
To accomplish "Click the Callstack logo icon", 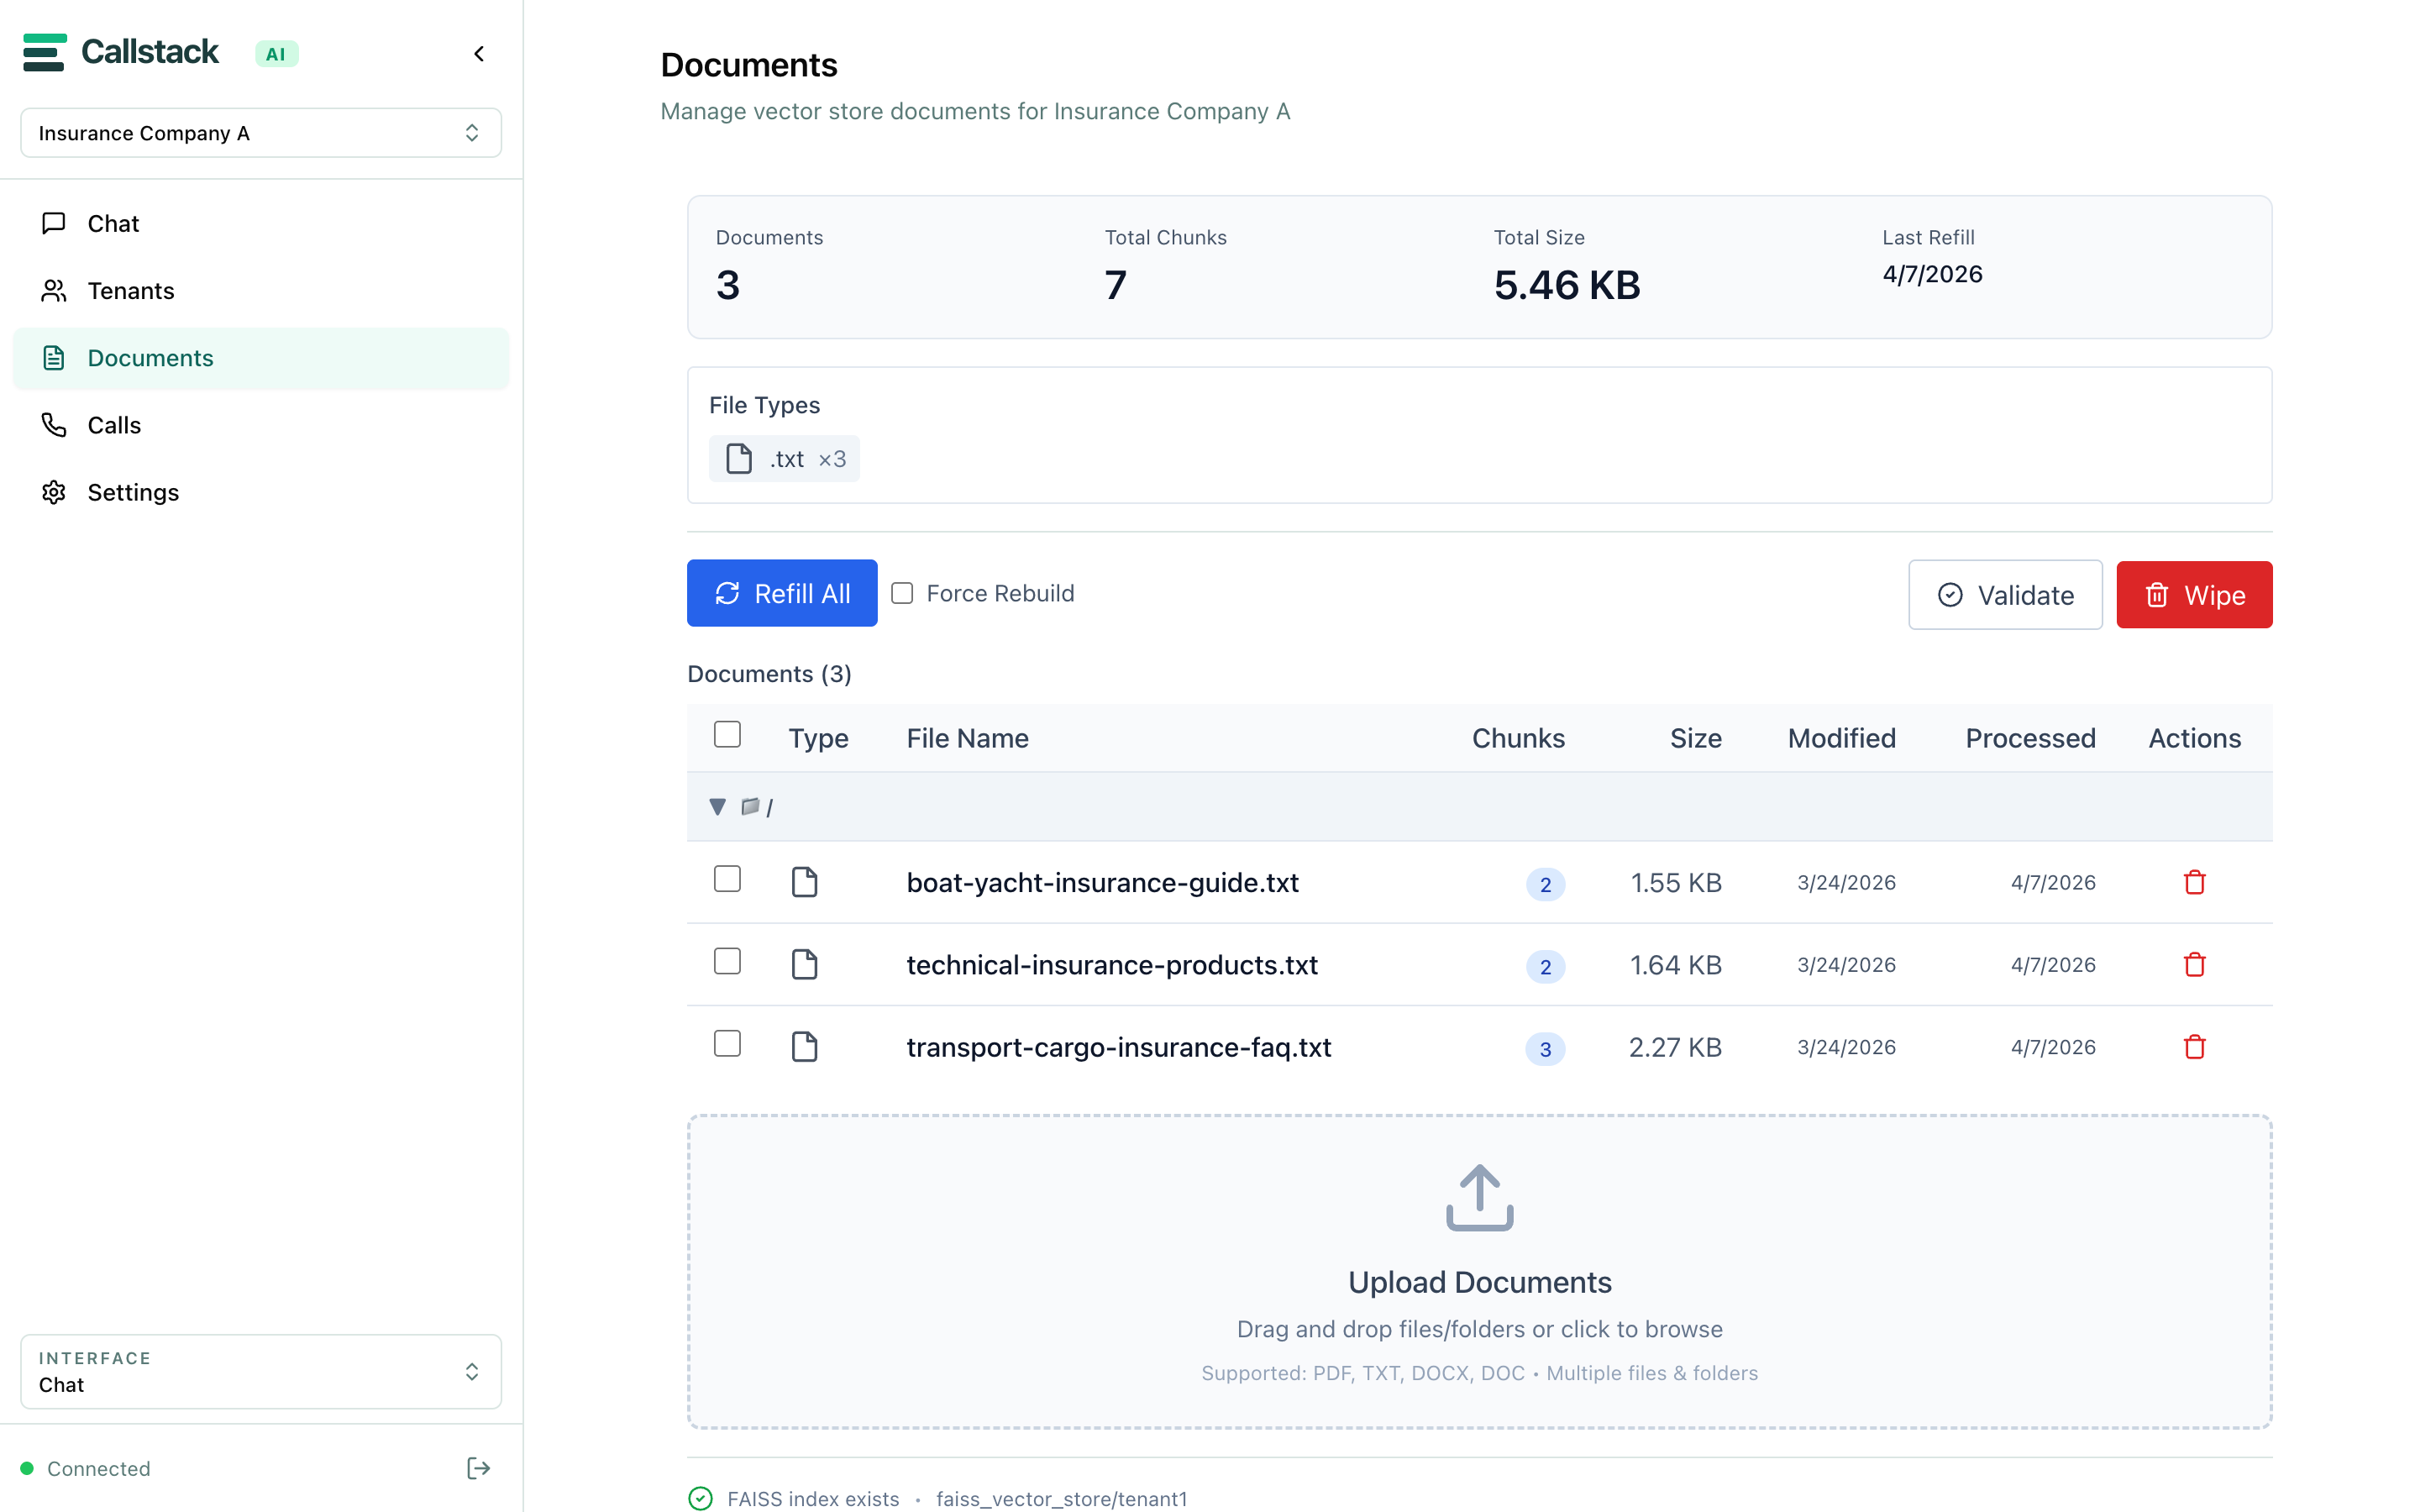I will [44, 52].
